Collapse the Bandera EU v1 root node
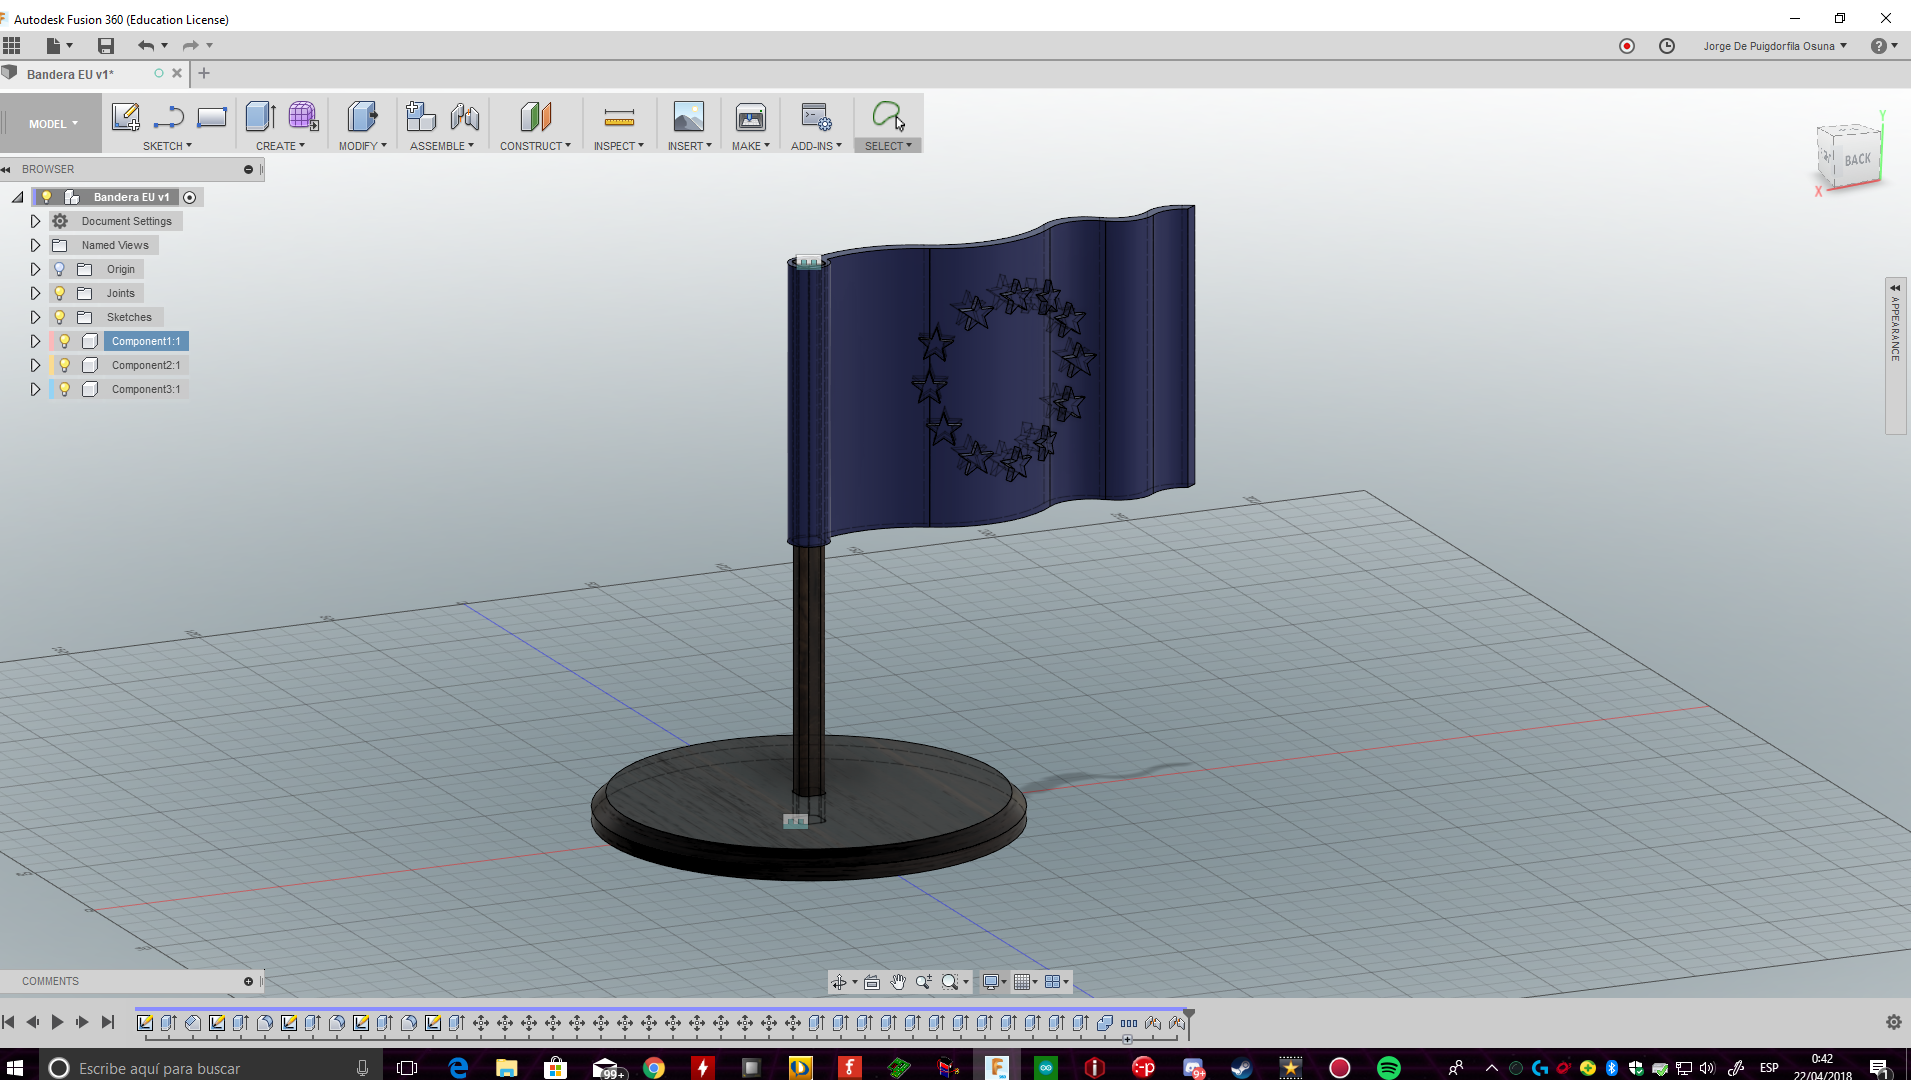The image size is (1920, 1080). (x=18, y=197)
